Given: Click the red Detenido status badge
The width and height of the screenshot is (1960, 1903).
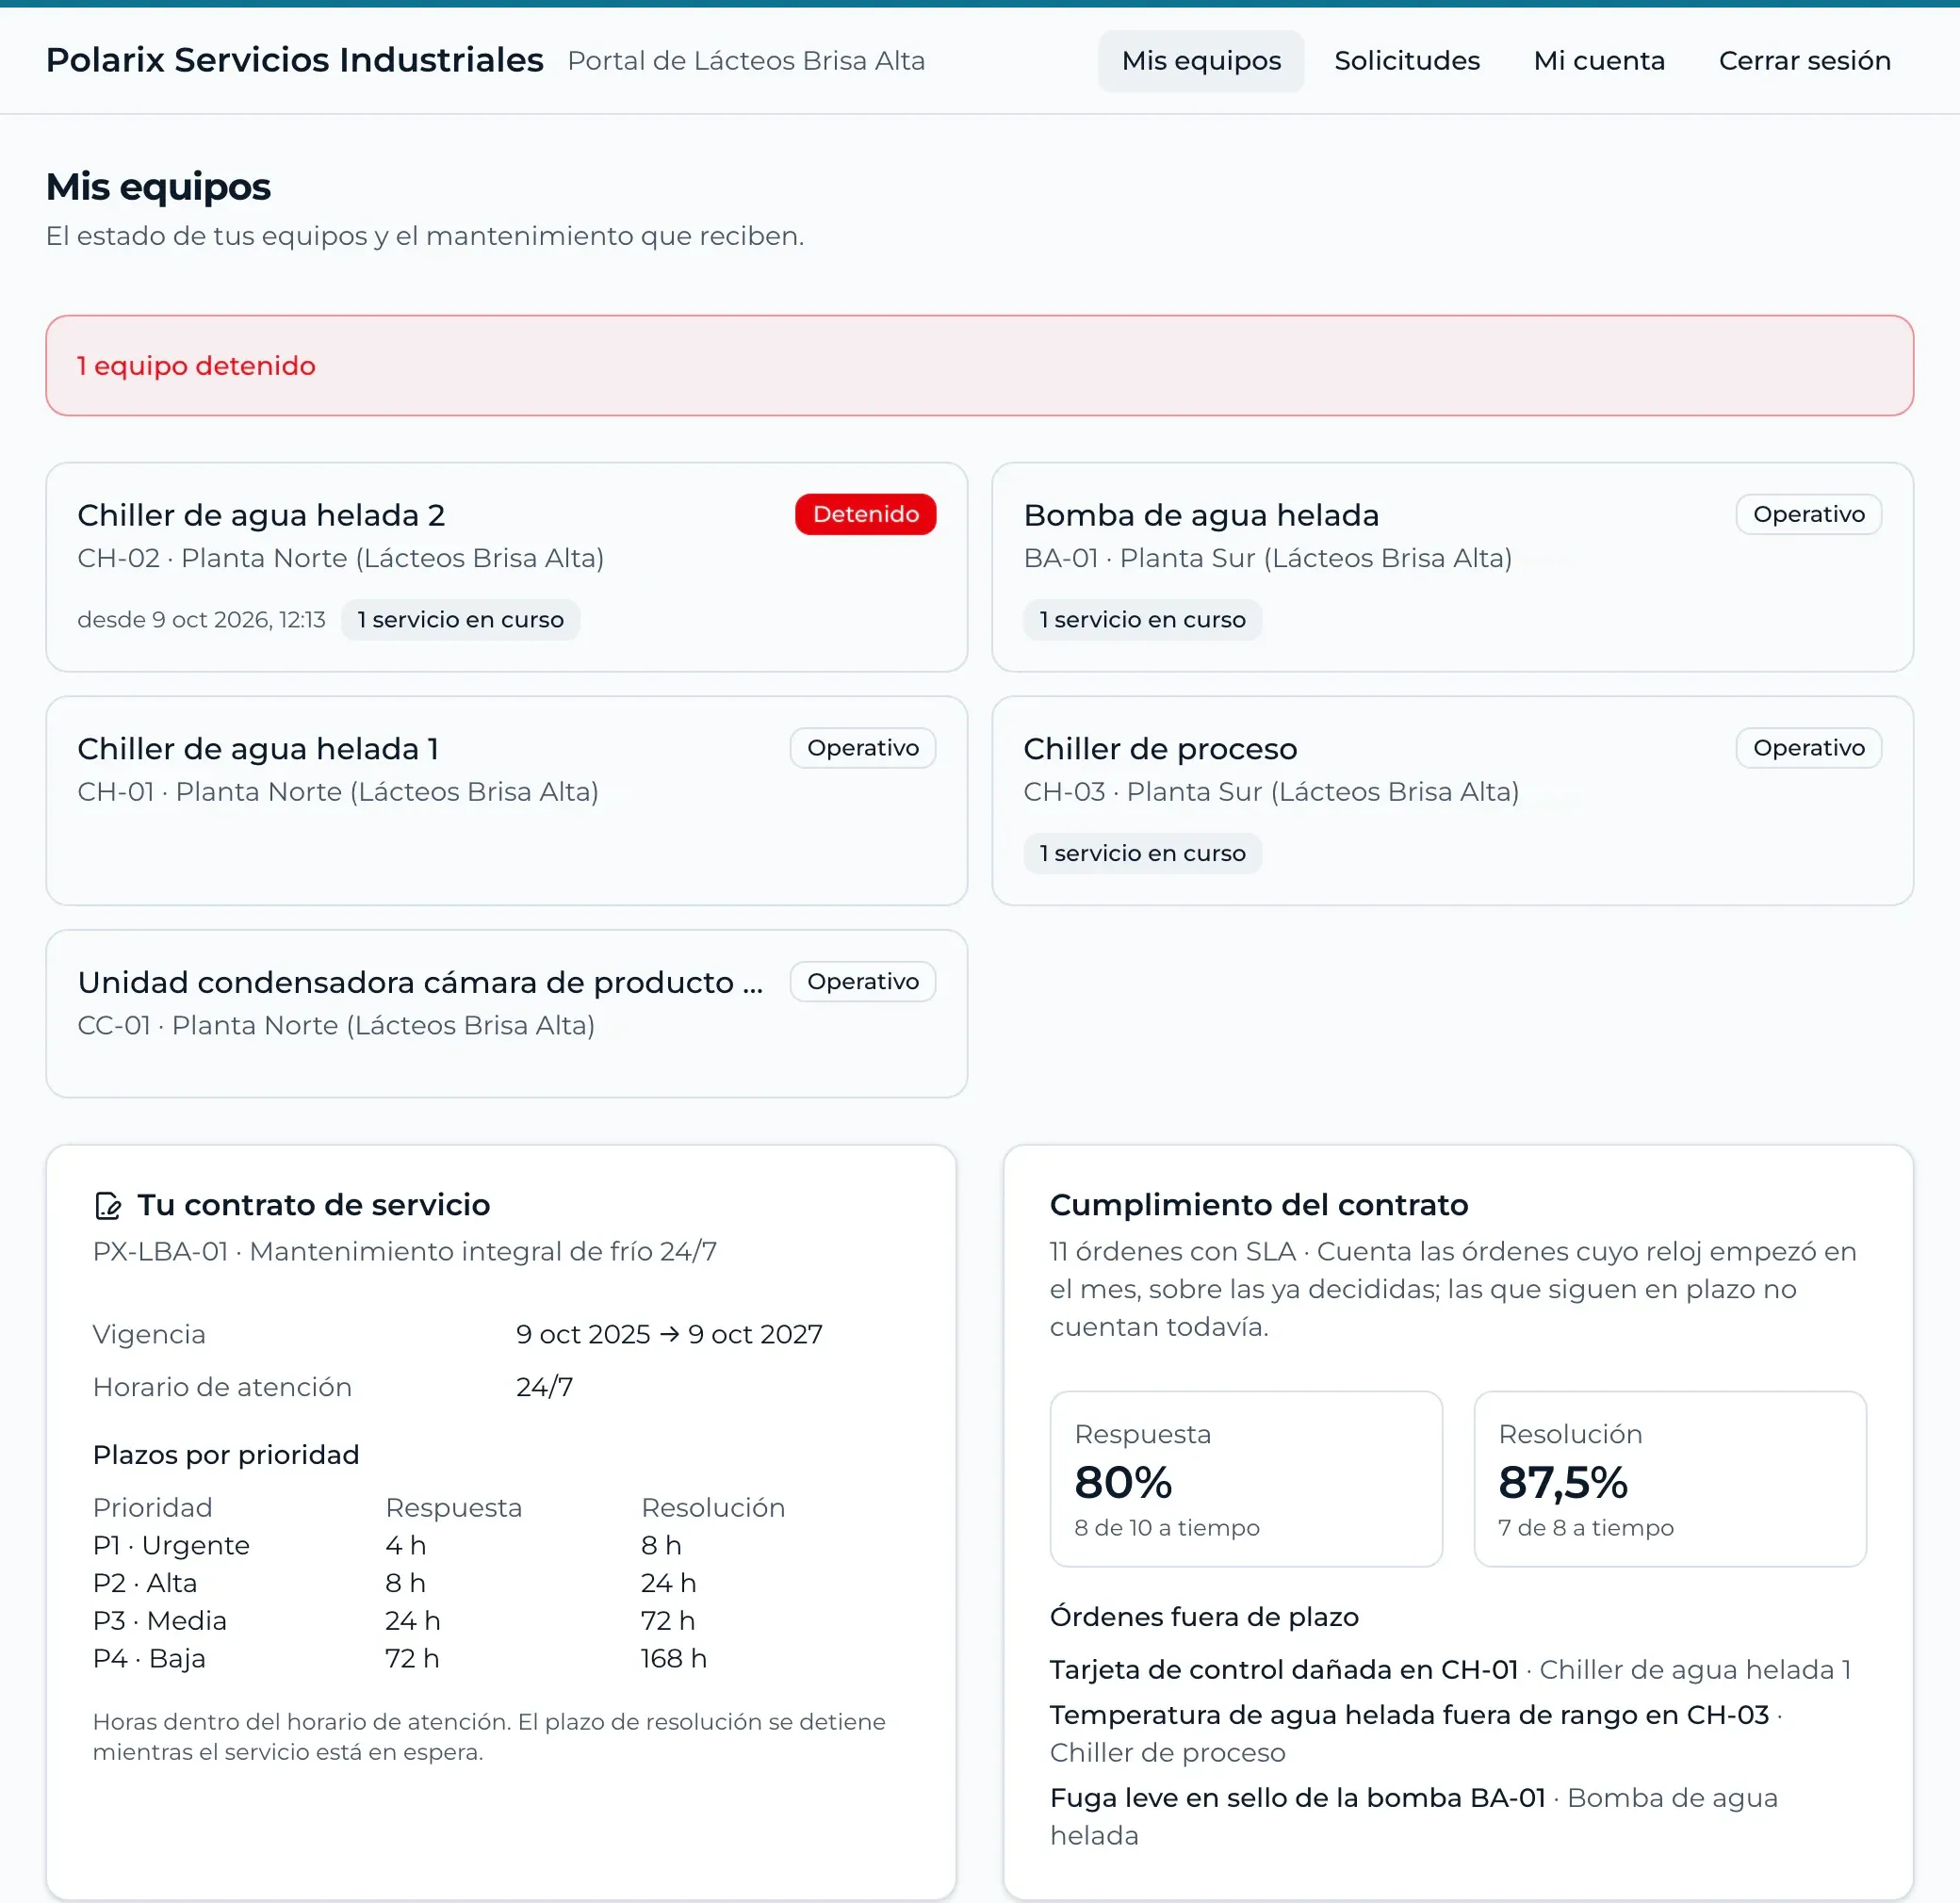Looking at the screenshot, I should (865, 514).
